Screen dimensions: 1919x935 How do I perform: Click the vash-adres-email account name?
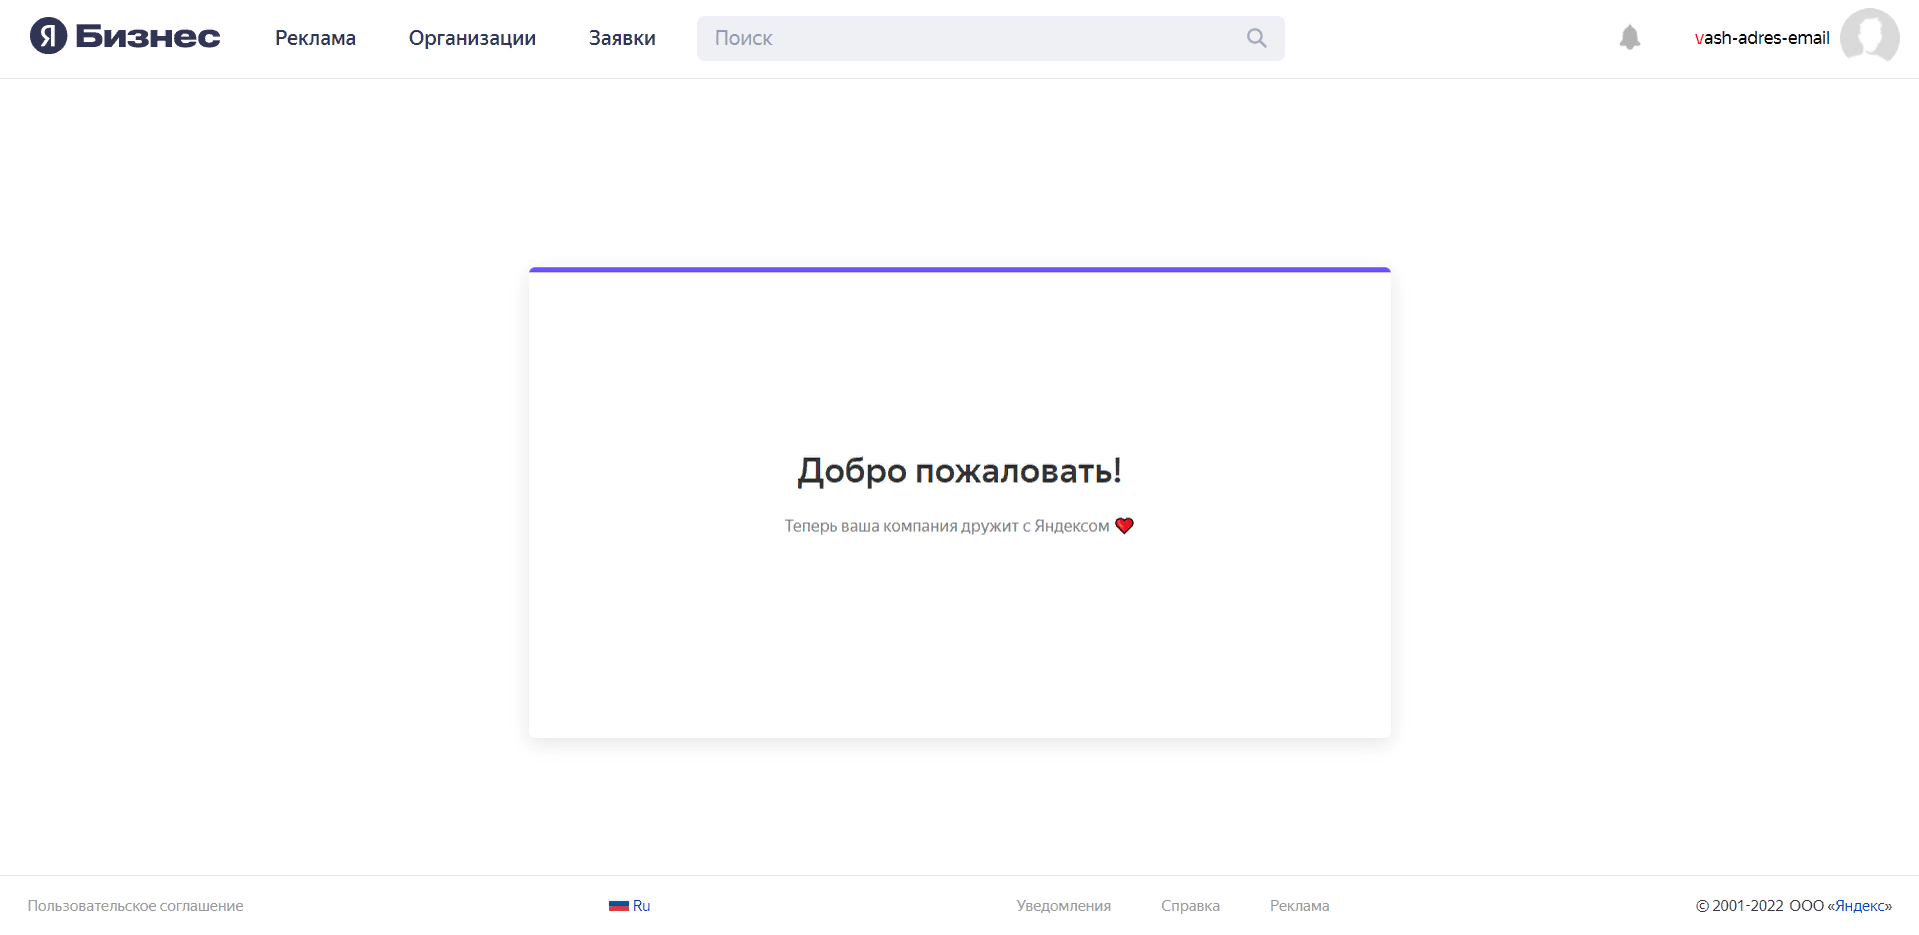[1762, 38]
